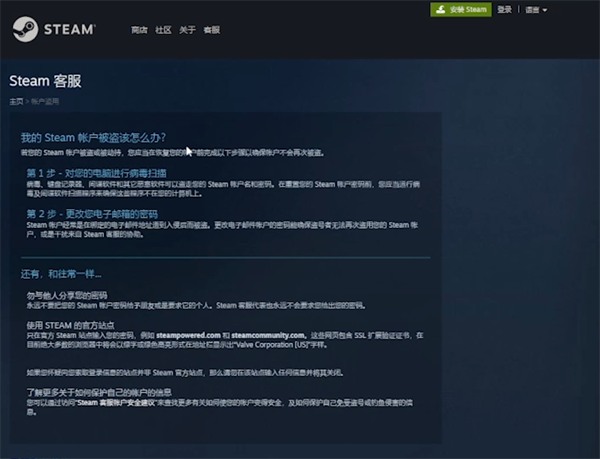Click heading 我的 Steam 帐户被盗该怎么办?
This screenshot has height=459, width=600.
point(93,137)
